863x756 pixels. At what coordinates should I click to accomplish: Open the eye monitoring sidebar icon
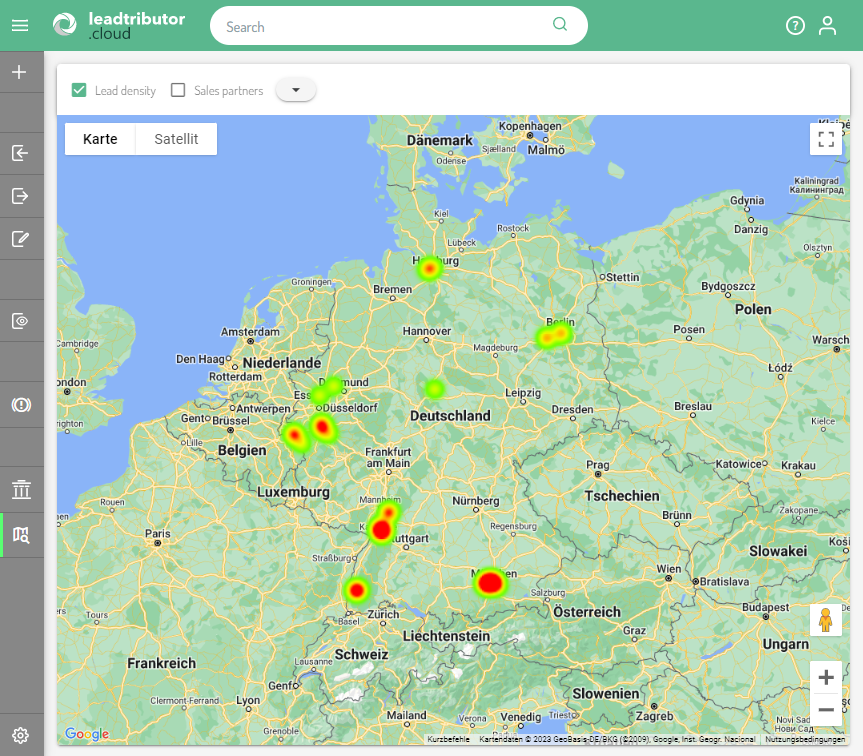click(x=20, y=321)
